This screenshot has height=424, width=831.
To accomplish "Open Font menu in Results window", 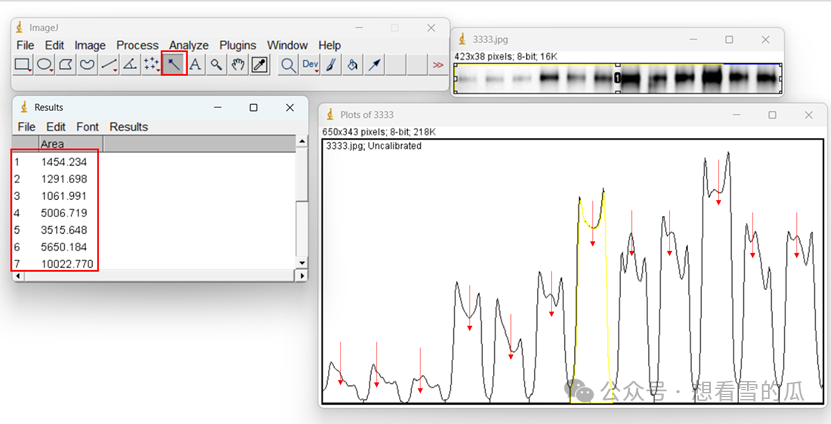I will tap(87, 127).
